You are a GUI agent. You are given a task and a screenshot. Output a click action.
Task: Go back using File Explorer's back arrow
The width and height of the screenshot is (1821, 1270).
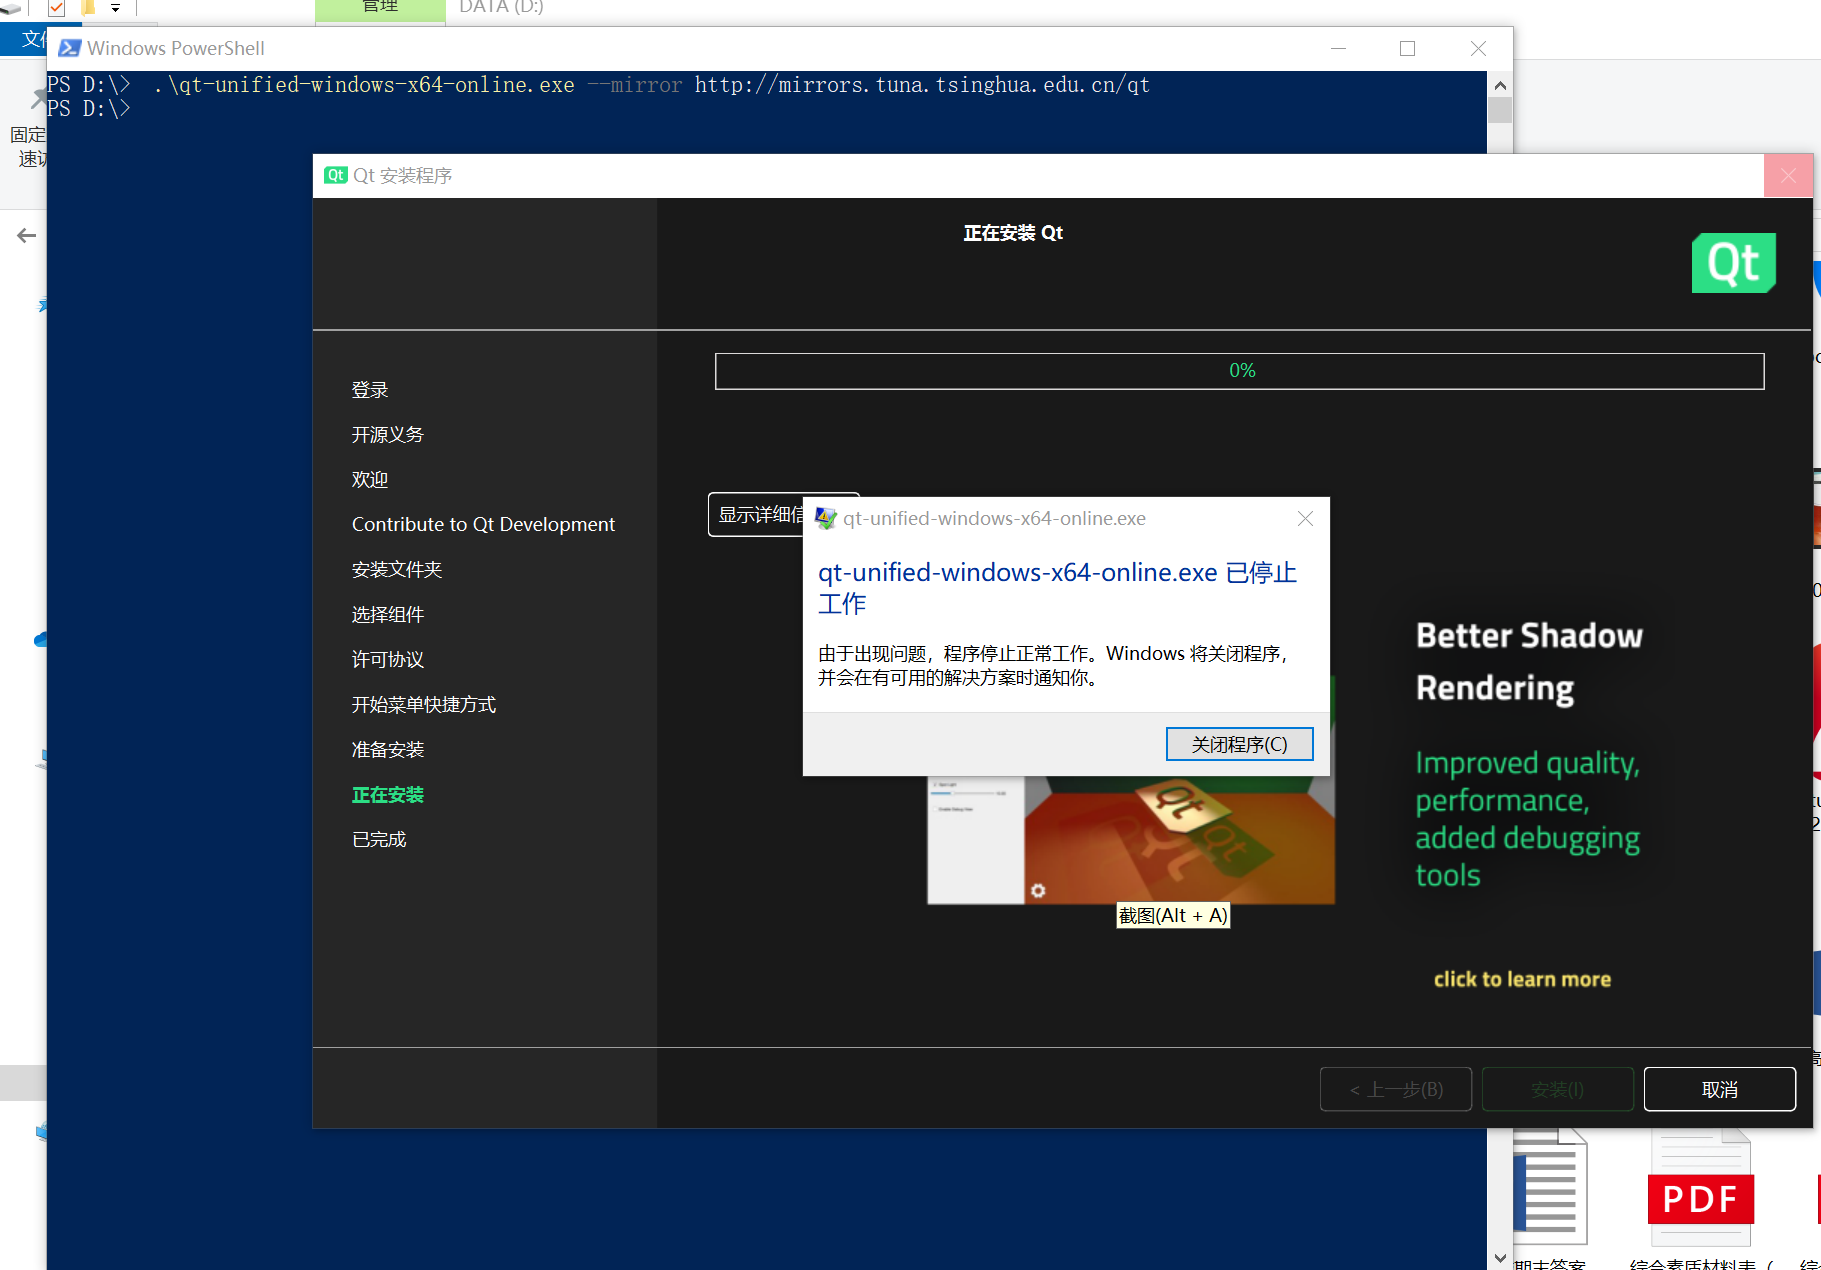click(x=27, y=235)
